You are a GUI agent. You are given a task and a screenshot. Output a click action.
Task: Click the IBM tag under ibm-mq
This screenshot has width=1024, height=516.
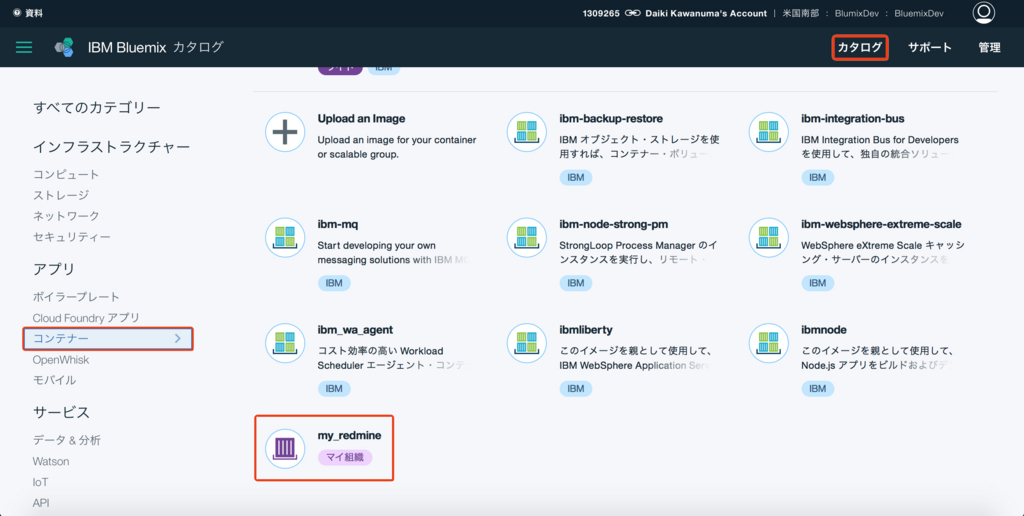pos(334,283)
